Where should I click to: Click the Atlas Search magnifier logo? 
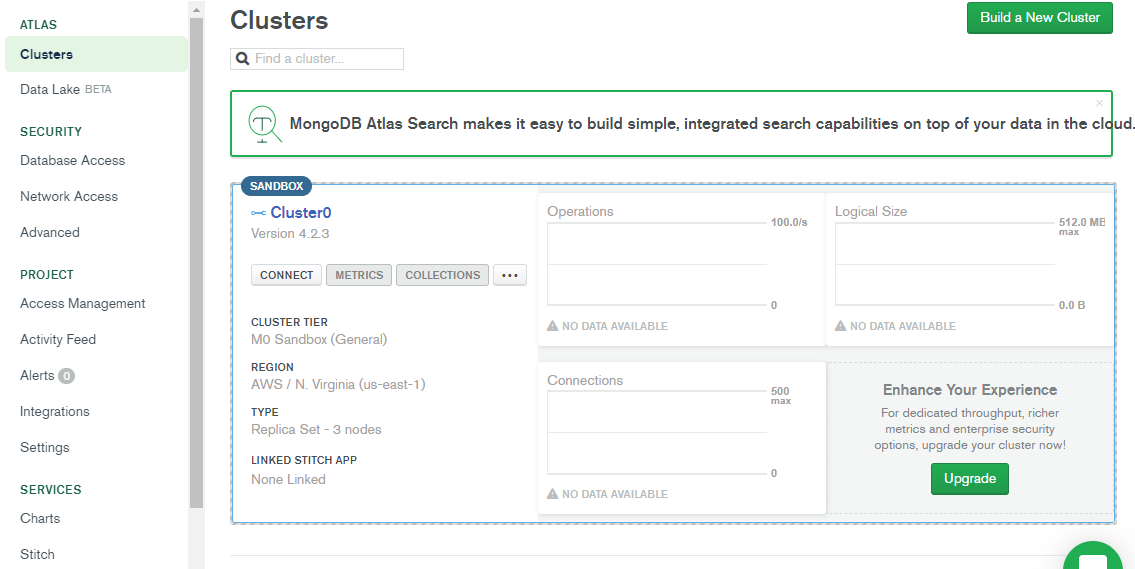264,124
